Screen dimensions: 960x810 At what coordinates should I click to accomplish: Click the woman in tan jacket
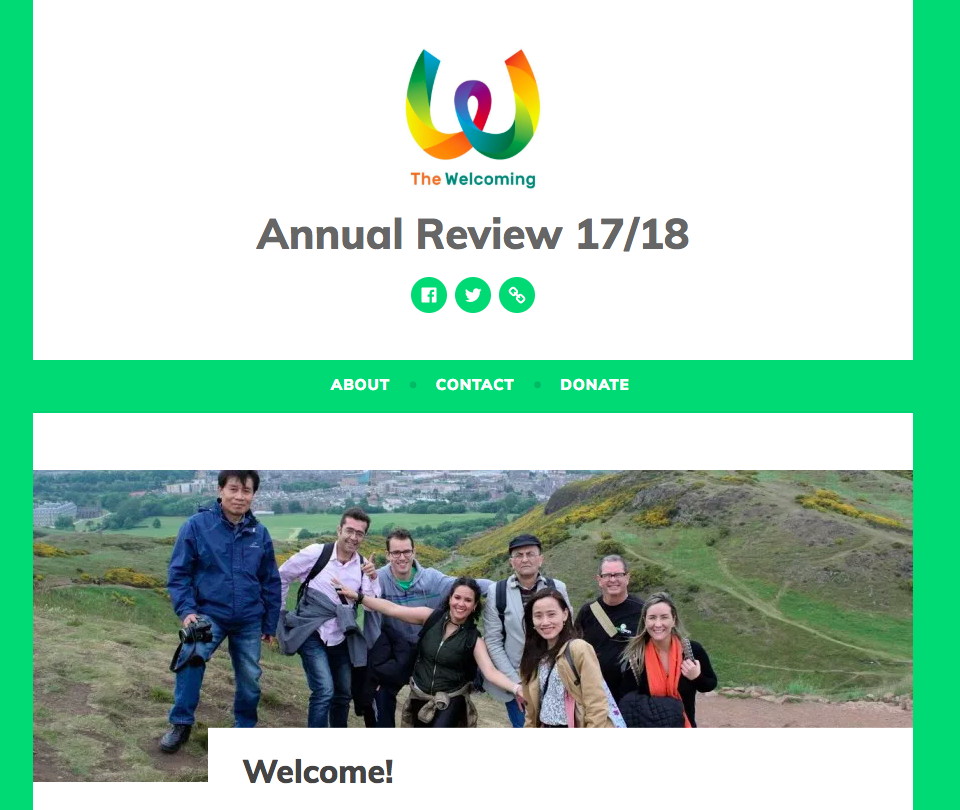coord(560,660)
